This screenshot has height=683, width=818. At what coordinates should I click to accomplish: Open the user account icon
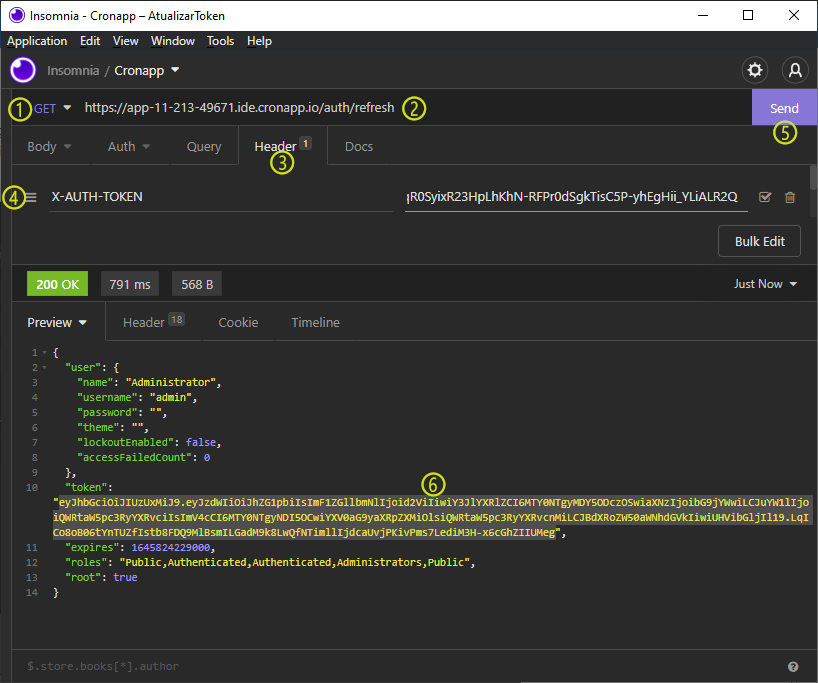[x=795, y=70]
